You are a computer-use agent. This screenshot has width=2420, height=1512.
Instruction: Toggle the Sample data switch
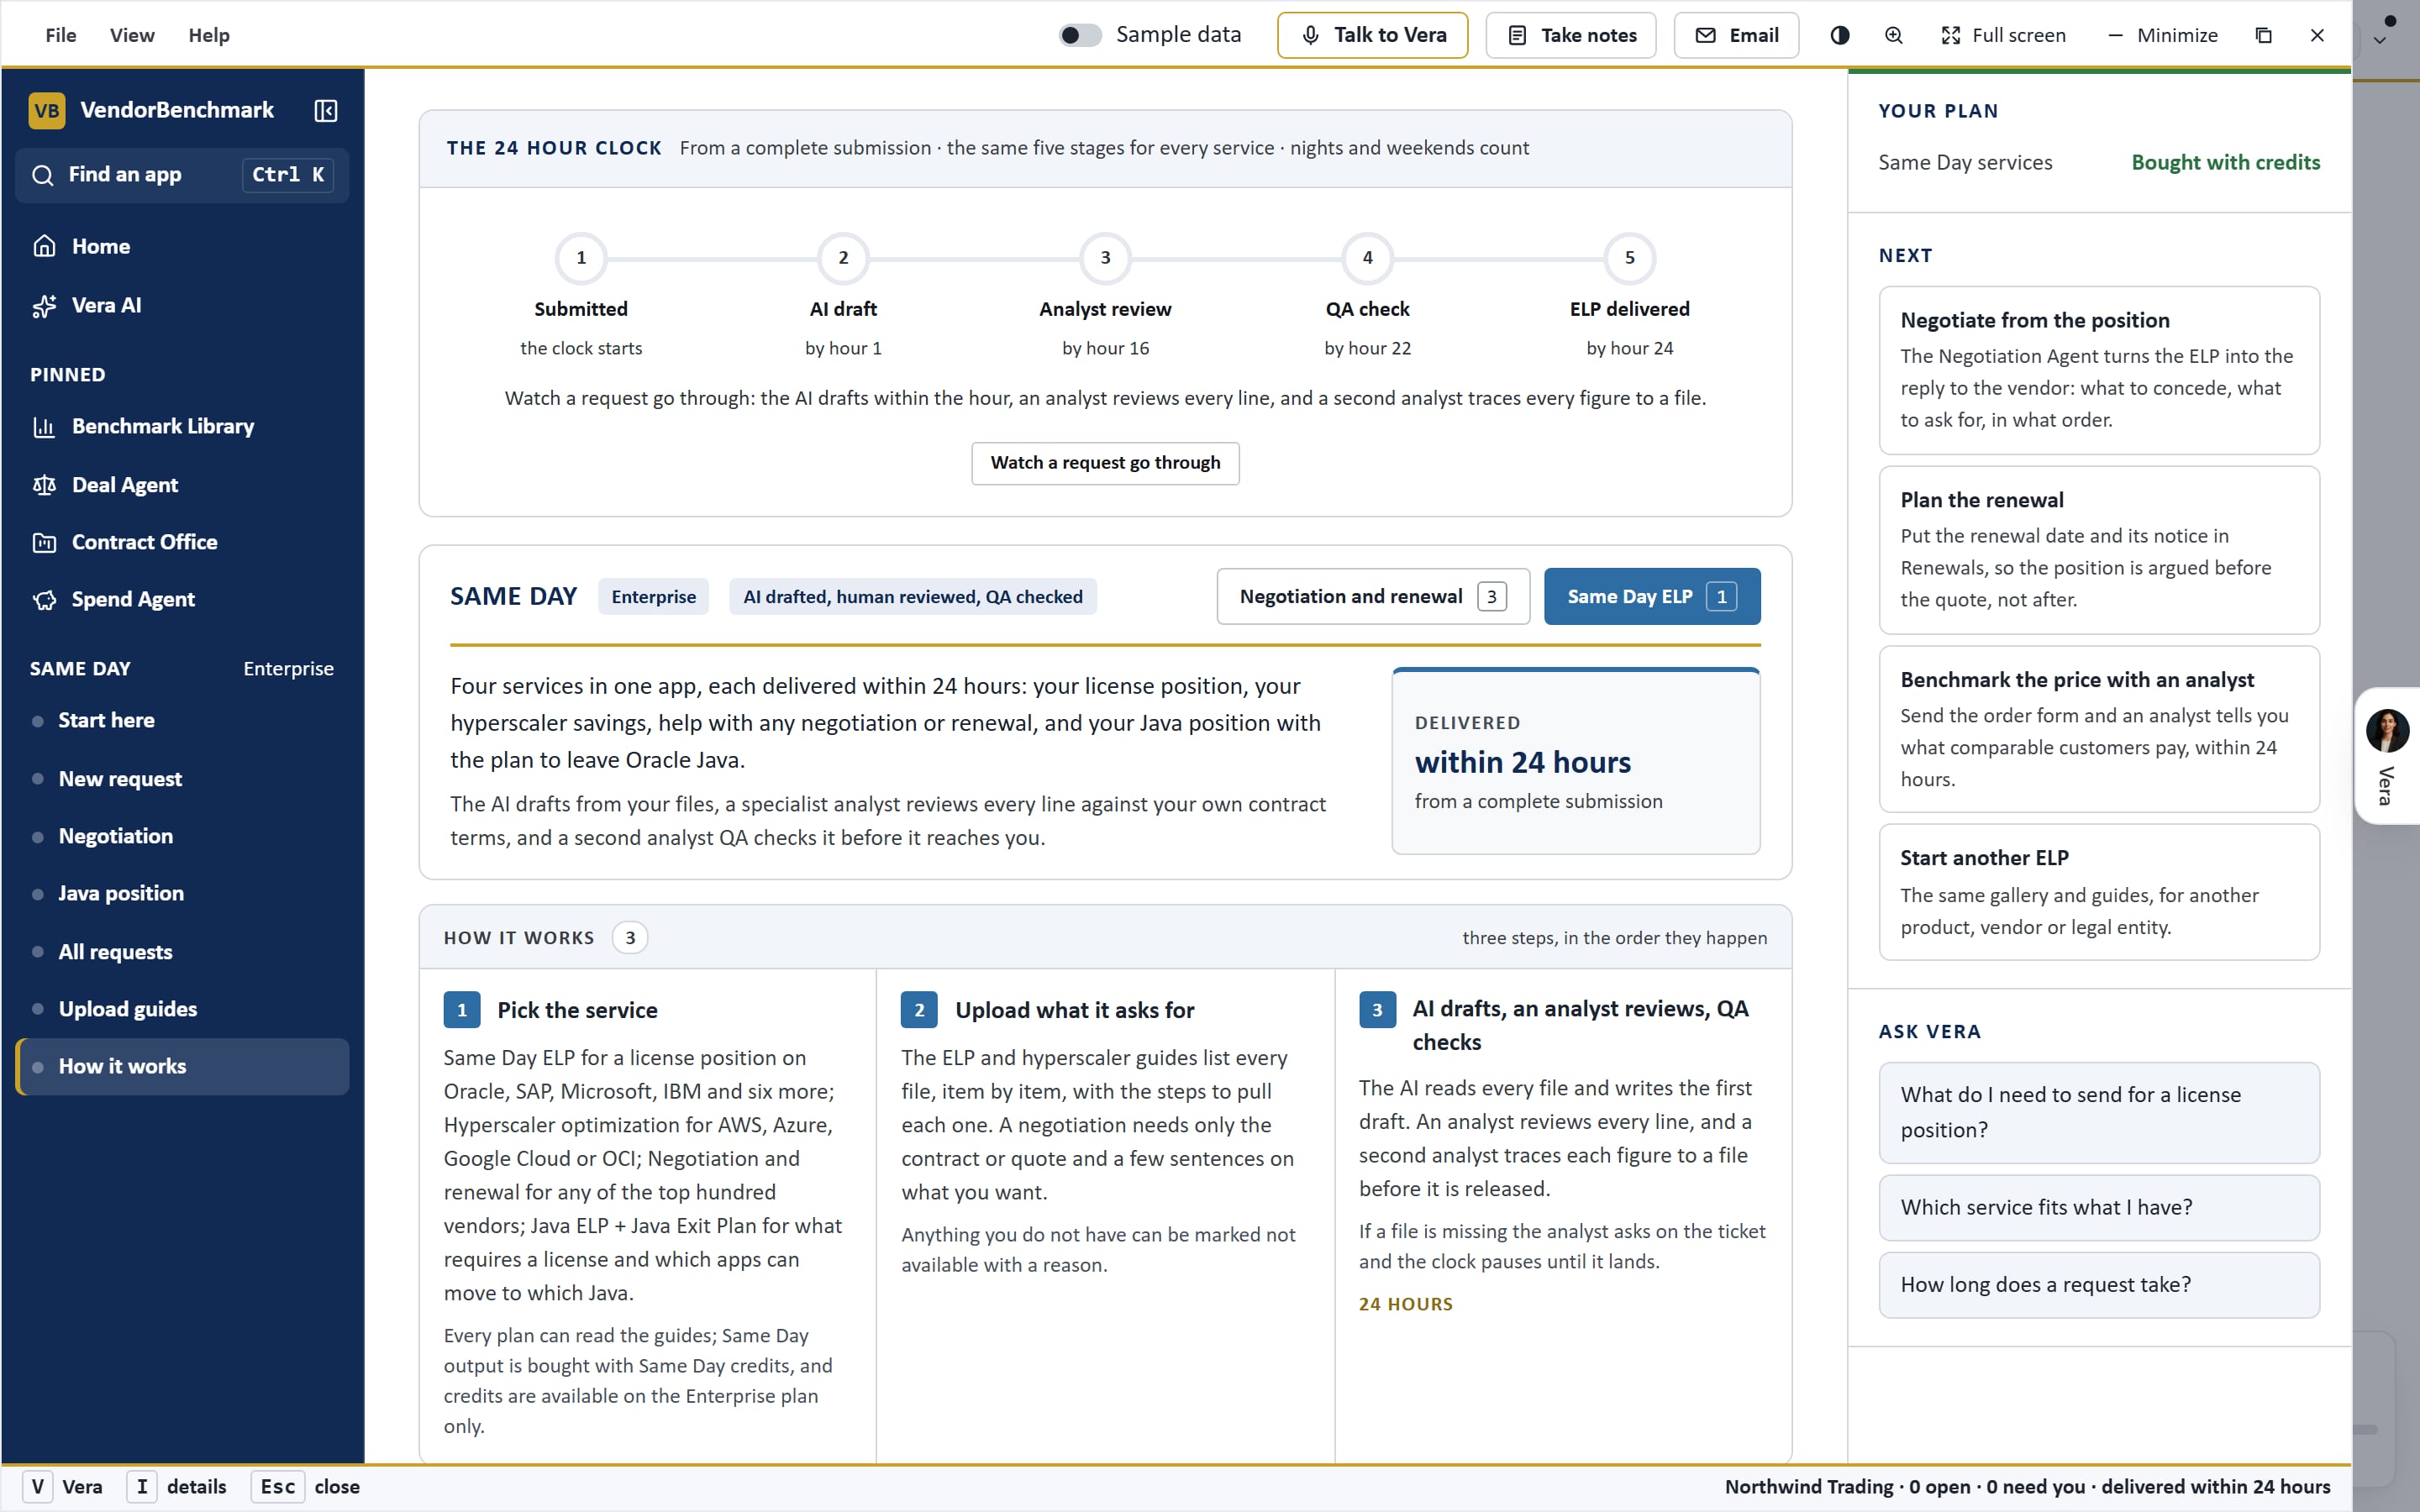(1080, 35)
